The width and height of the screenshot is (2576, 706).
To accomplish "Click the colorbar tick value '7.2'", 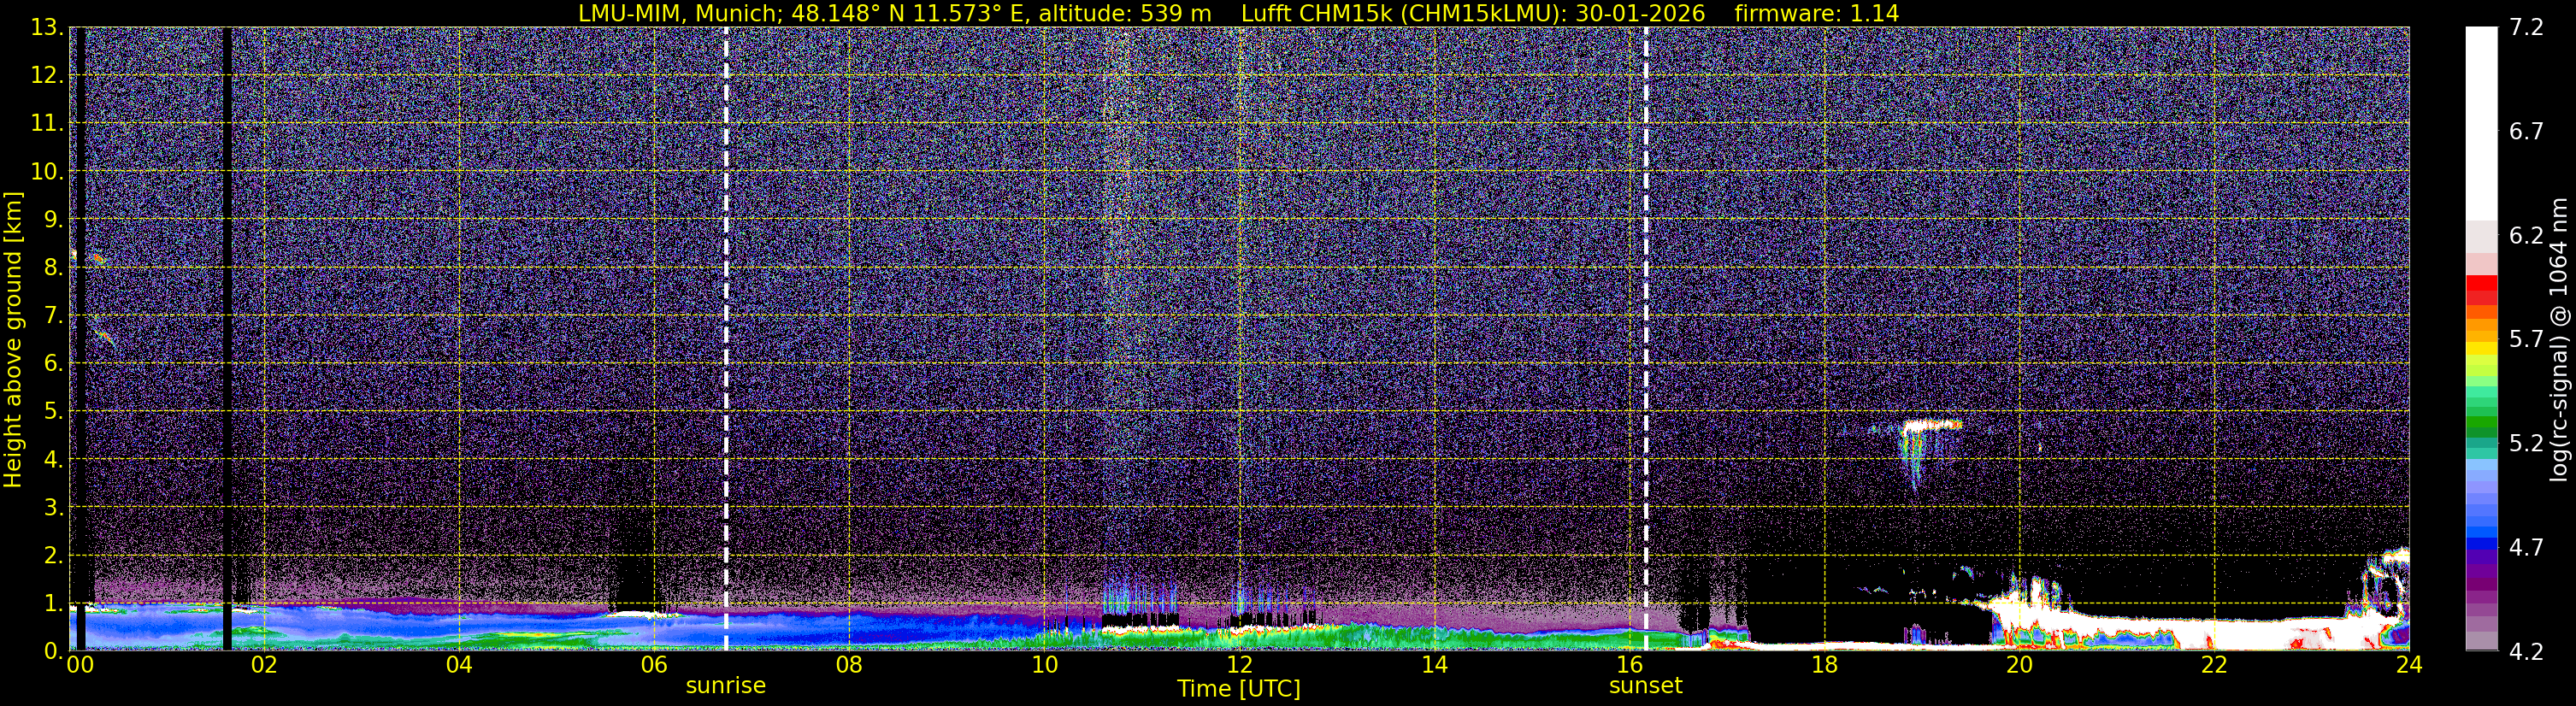I will tap(2526, 28).
